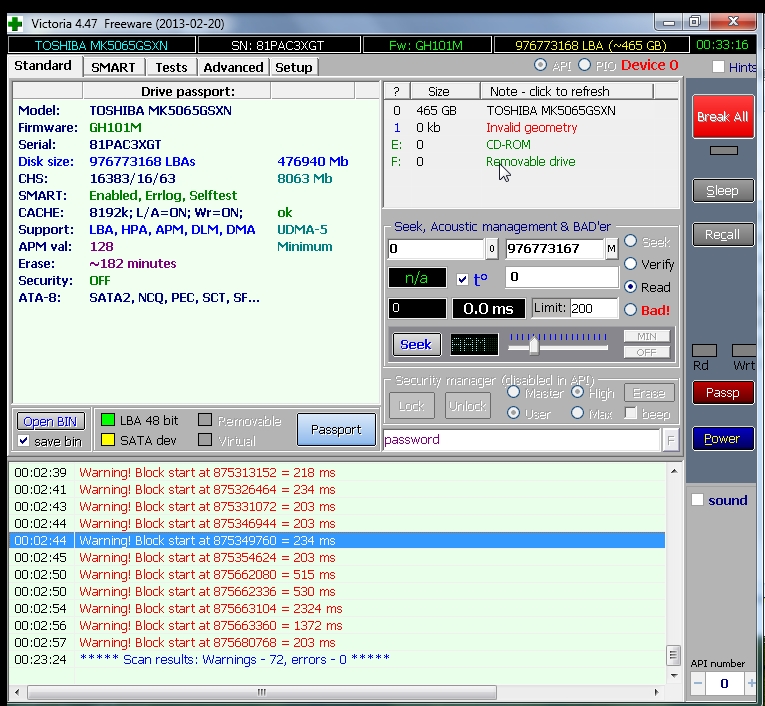Decrease API number with minus button
The width and height of the screenshot is (765, 706).
coord(698,684)
